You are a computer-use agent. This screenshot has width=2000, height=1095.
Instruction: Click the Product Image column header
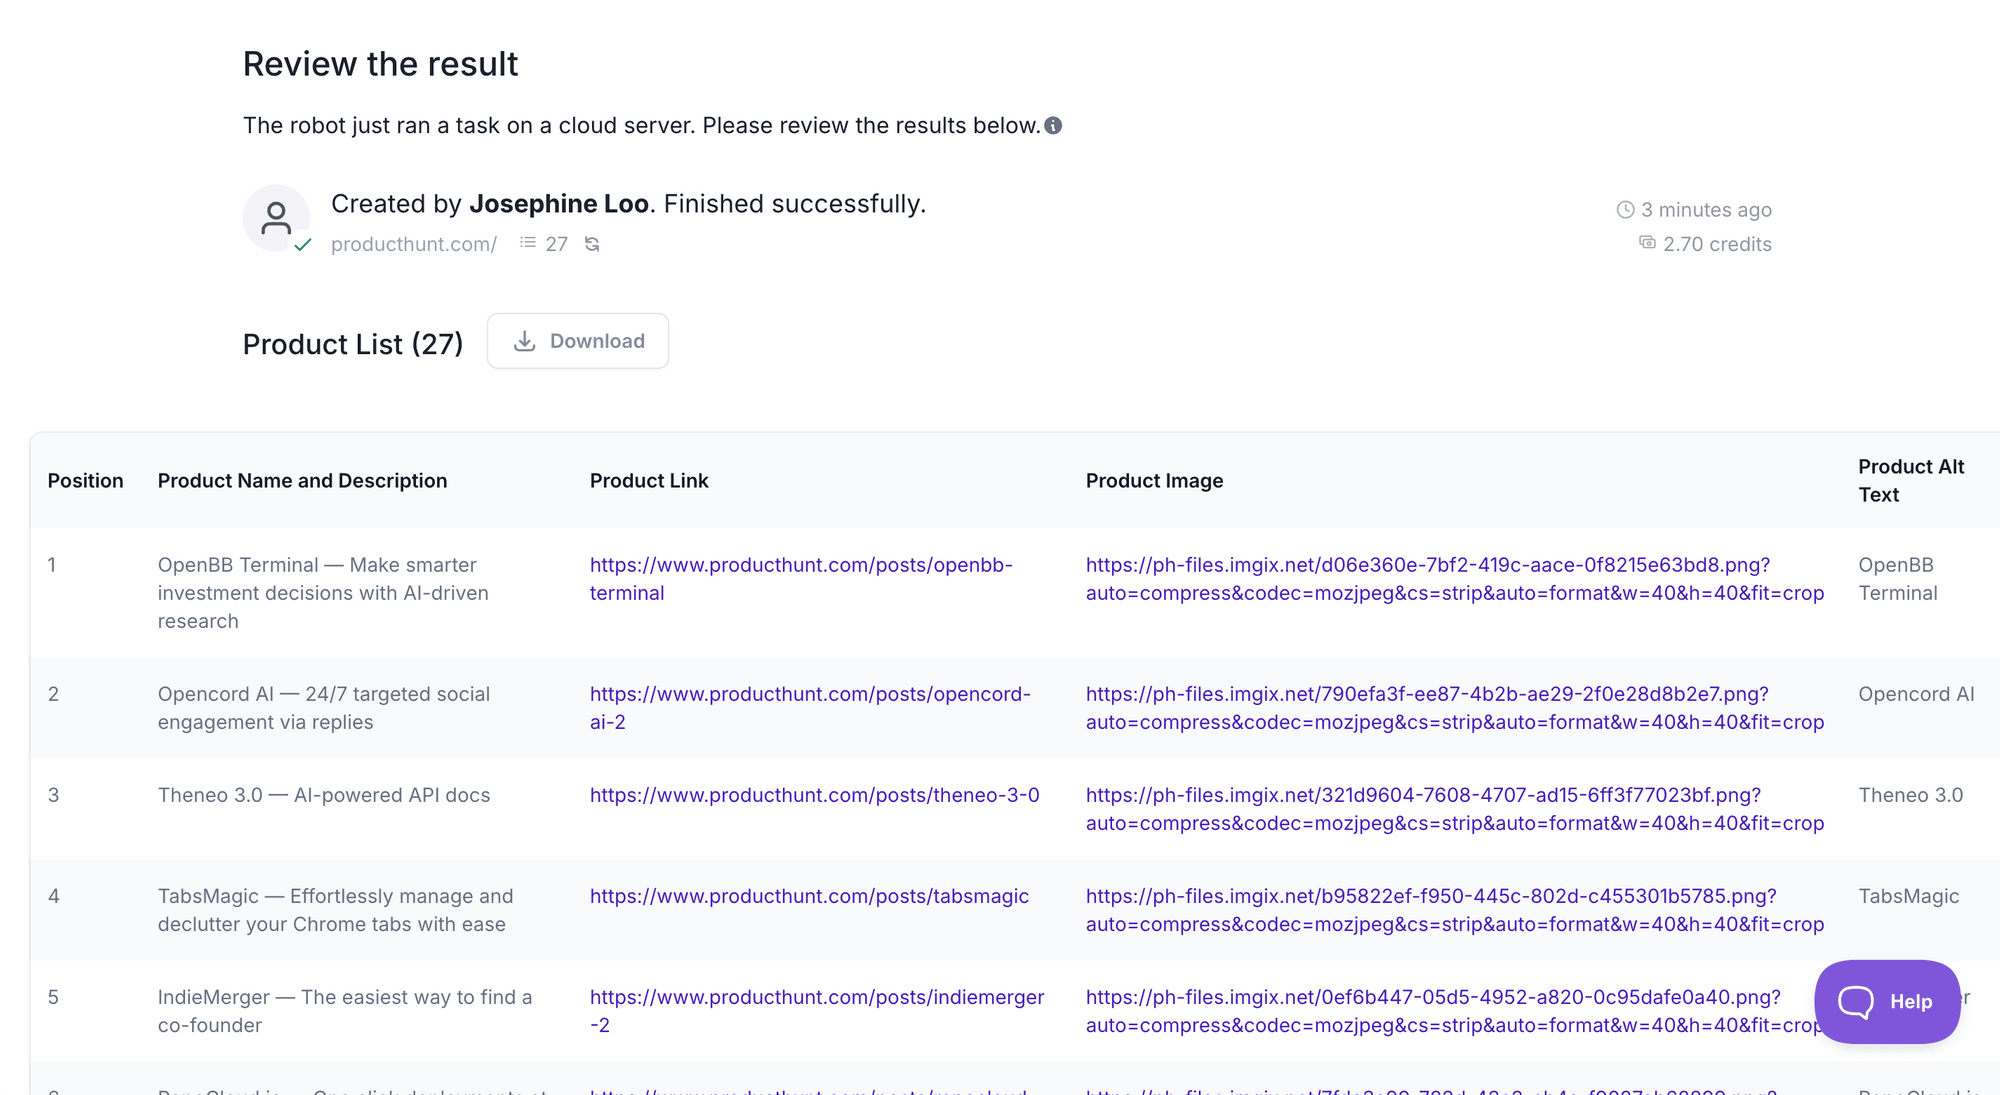(1154, 481)
